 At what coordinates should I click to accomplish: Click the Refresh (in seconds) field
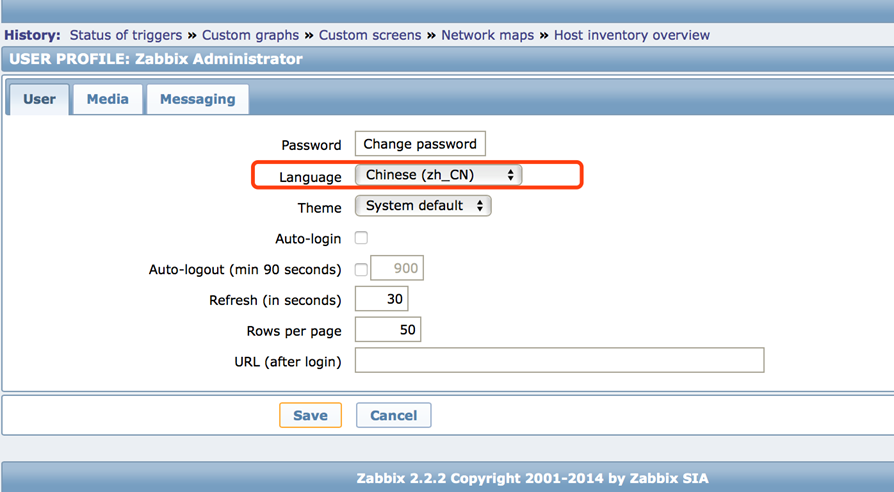(x=381, y=299)
